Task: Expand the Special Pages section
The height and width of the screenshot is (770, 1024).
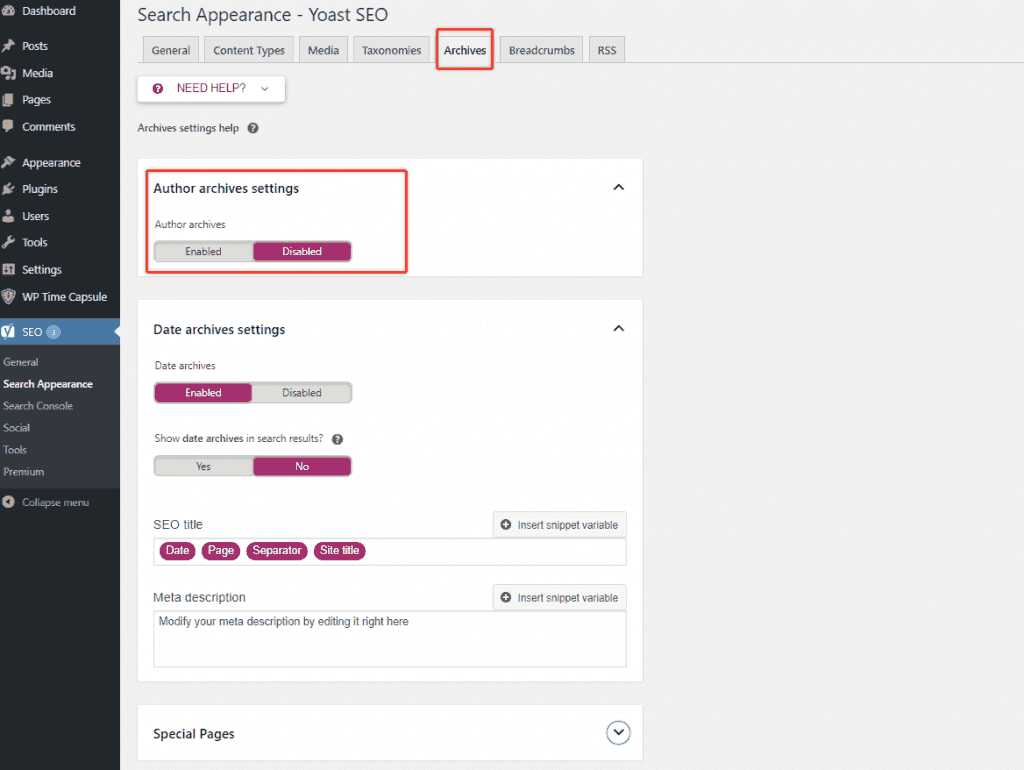Action: tap(619, 733)
